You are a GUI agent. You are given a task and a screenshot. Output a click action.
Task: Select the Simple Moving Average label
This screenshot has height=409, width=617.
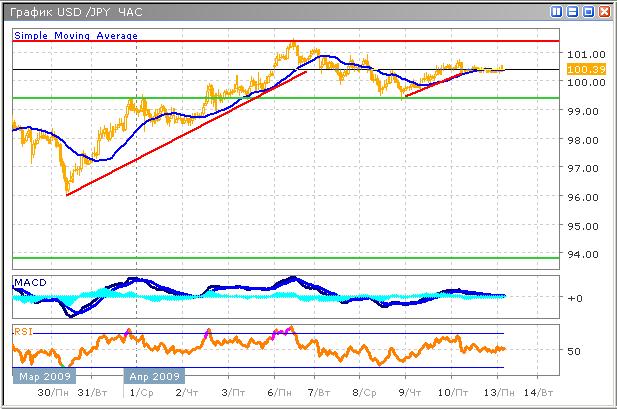pos(76,35)
